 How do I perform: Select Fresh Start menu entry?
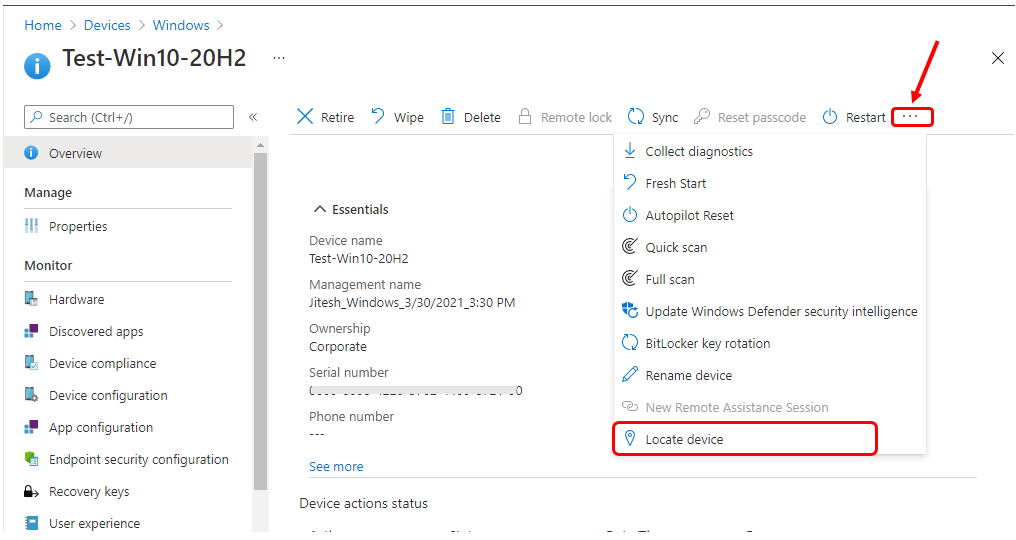tap(770, 183)
